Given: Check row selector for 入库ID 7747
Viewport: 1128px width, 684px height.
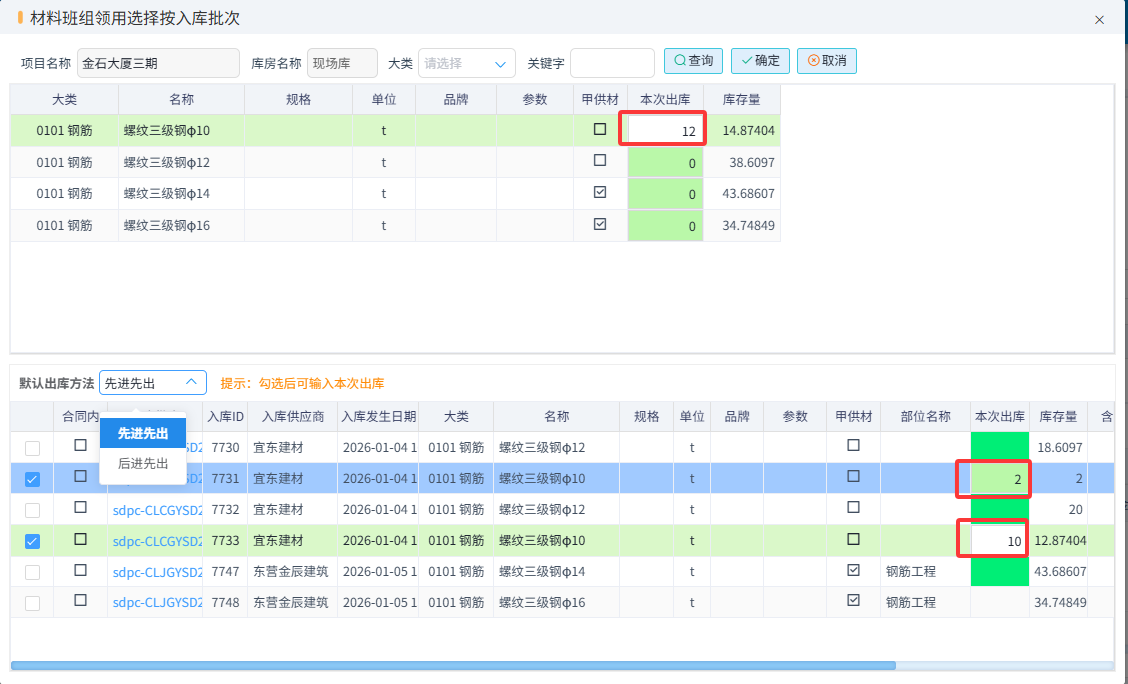Looking at the screenshot, I should point(32,572).
